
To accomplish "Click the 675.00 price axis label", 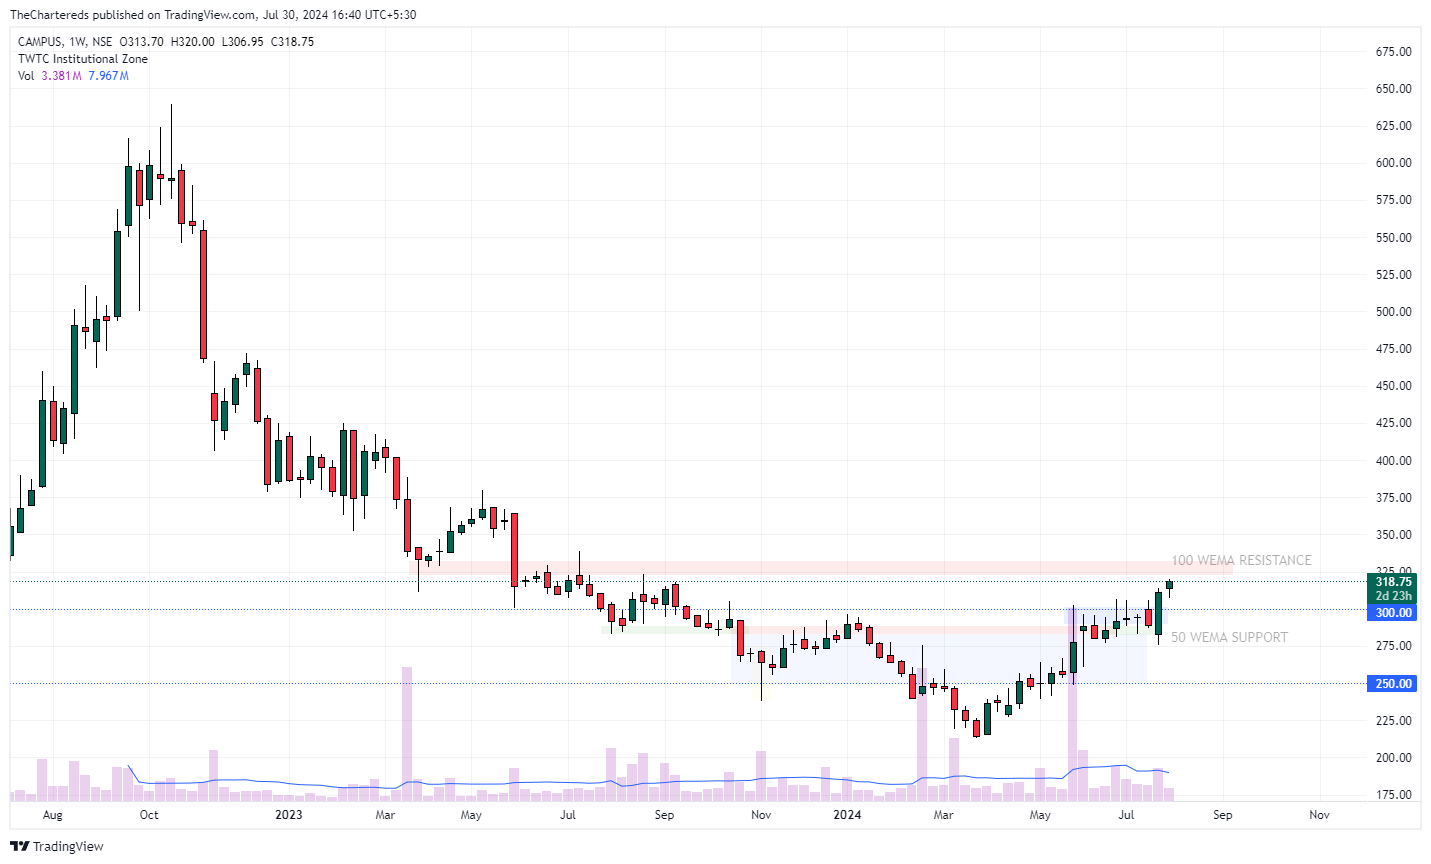I will 1393,52.
